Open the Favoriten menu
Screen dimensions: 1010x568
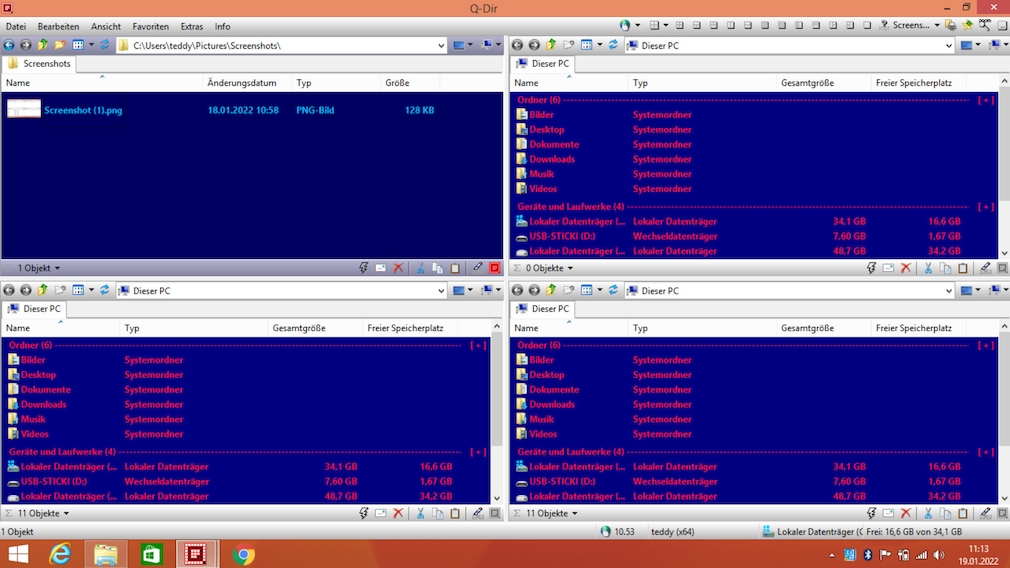pos(150,26)
